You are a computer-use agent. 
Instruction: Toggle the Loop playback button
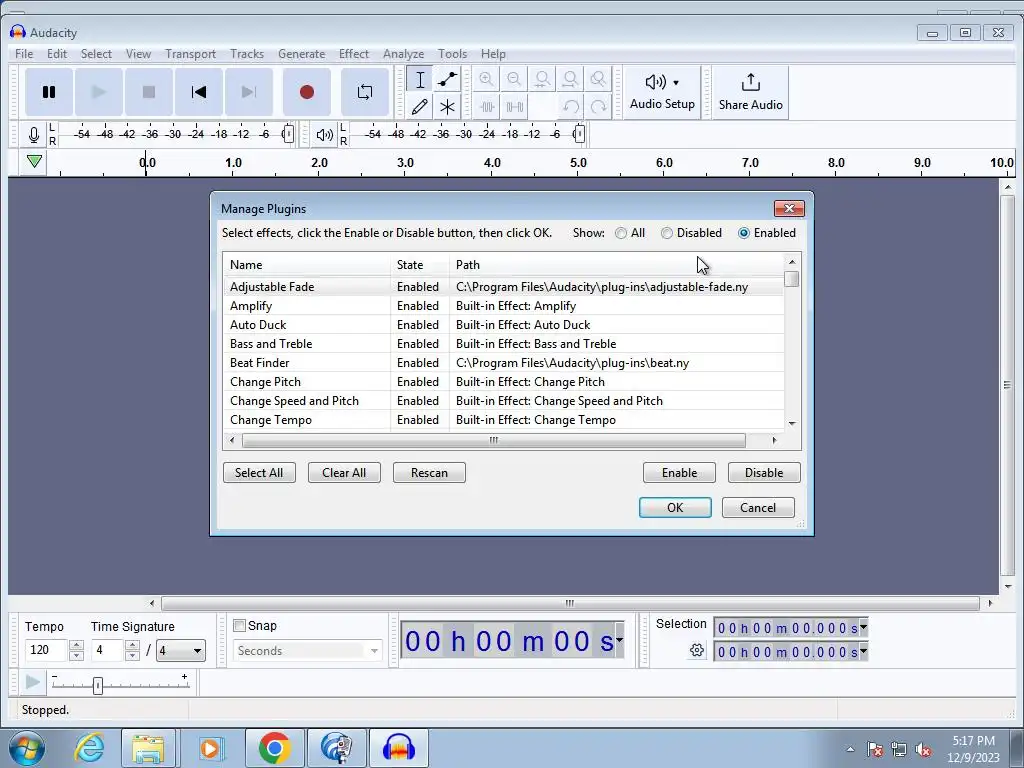365,92
